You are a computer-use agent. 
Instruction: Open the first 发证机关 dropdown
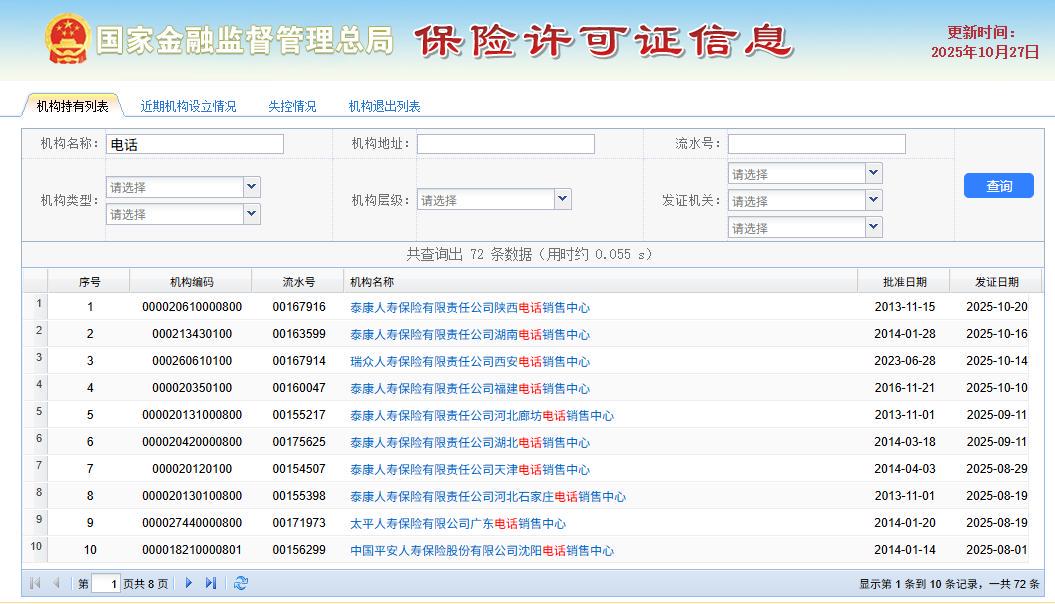(873, 174)
